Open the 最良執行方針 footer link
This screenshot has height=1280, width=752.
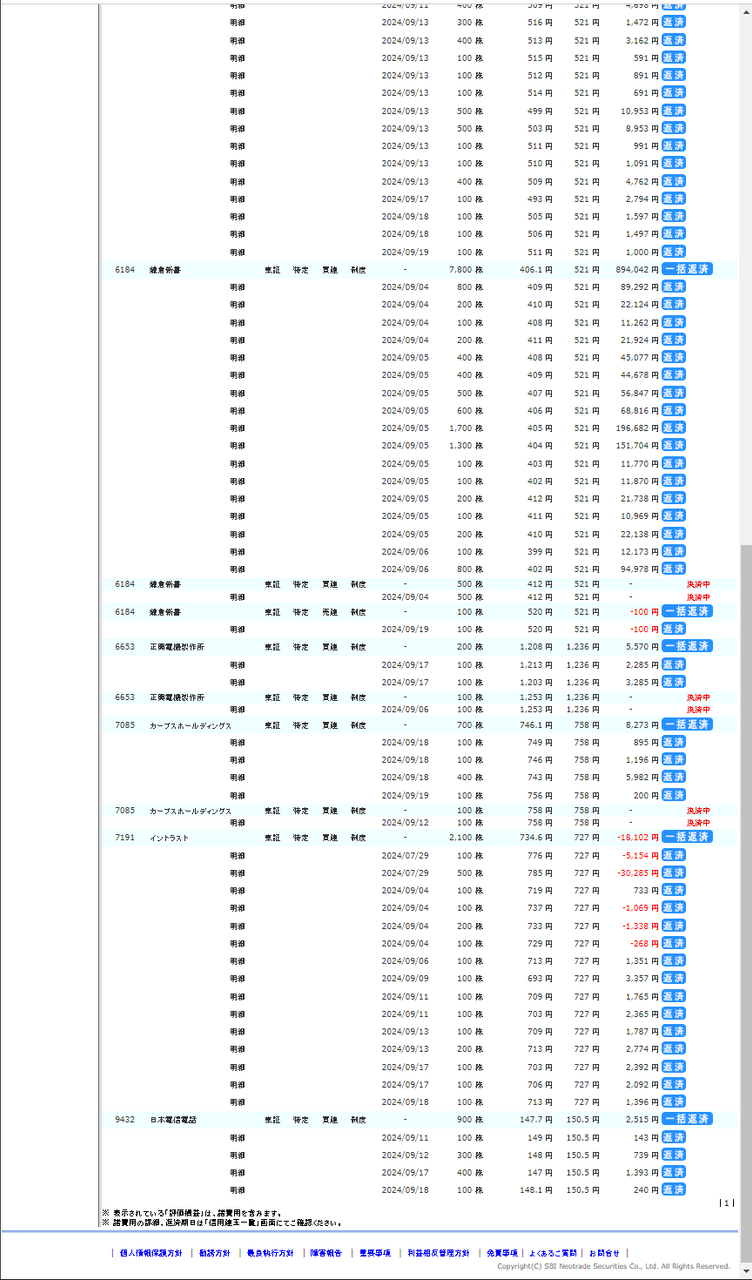coord(270,1253)
